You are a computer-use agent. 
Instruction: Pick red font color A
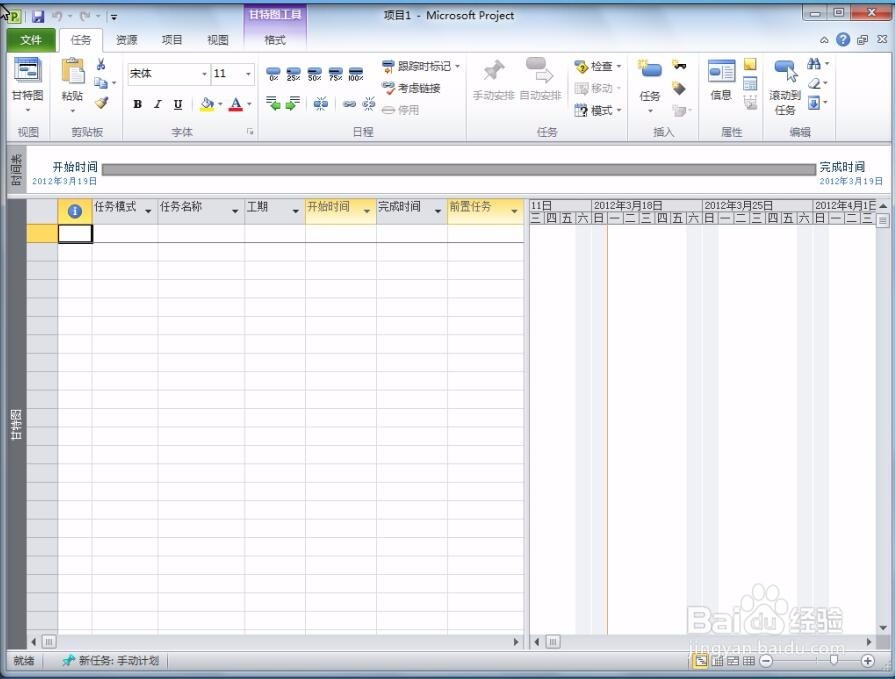[x=236, y=104]
